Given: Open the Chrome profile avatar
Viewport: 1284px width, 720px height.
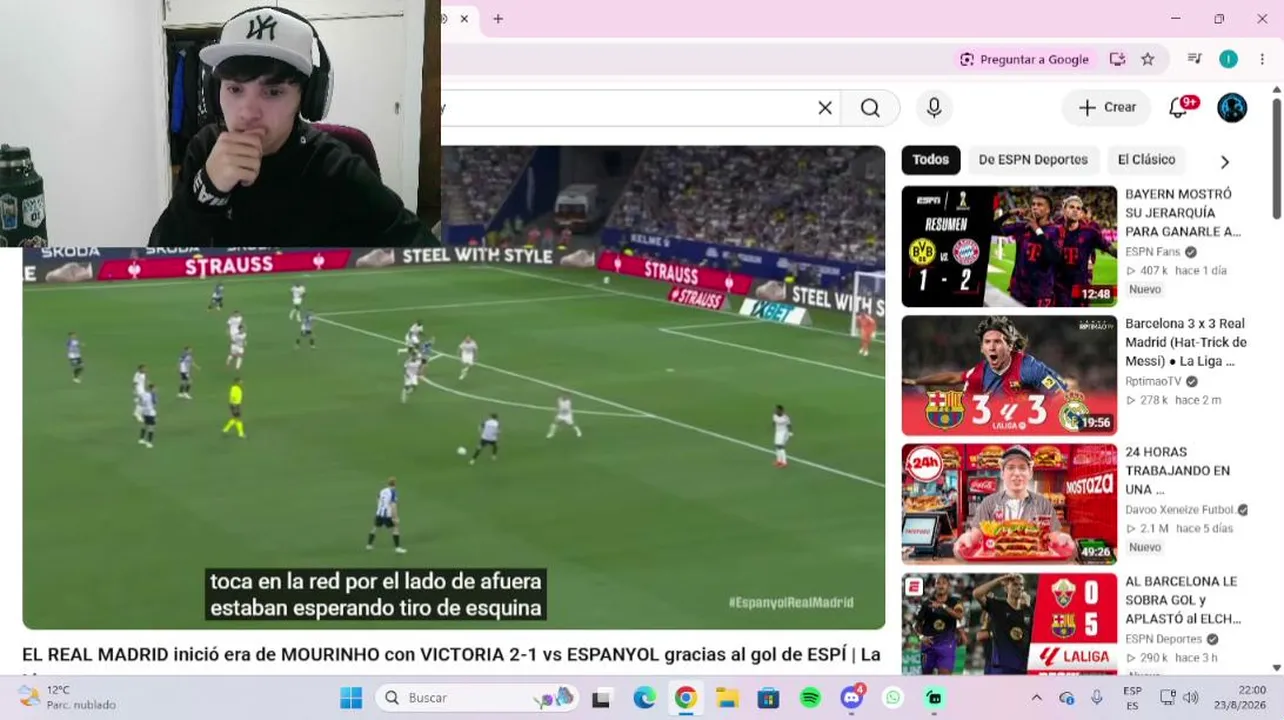Looking at the screenshot, I should pyautogui.click(x=1228, y=60).
